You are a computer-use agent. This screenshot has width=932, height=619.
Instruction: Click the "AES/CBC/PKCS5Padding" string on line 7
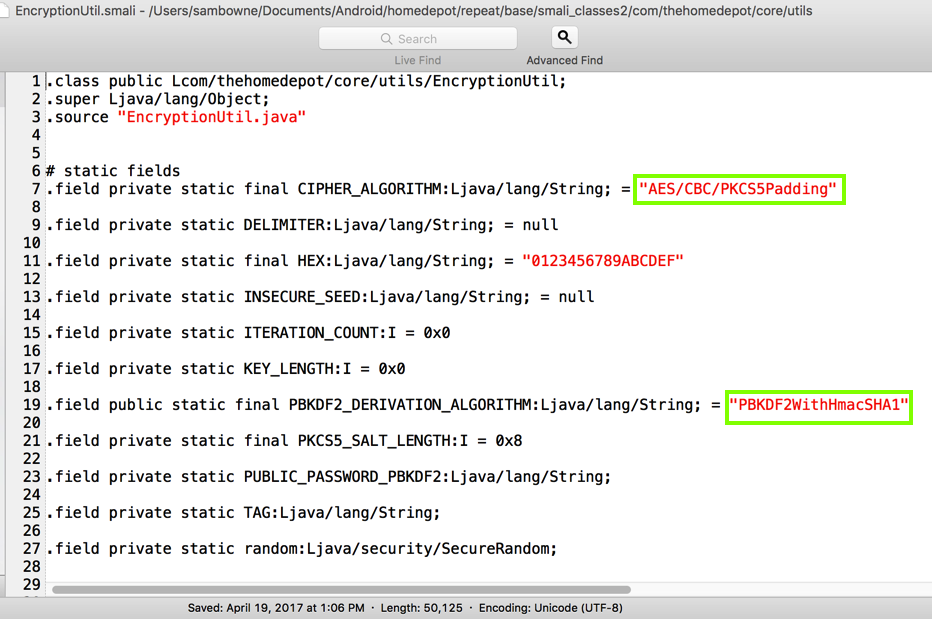[x=738, y=189]
